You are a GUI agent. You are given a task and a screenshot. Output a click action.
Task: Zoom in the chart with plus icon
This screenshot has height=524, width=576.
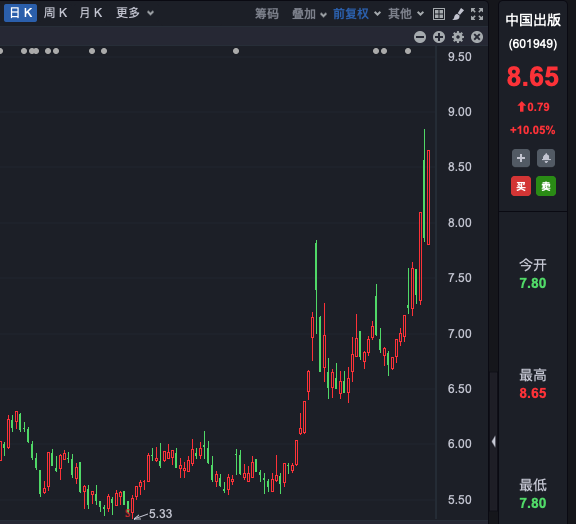(439, 37)
